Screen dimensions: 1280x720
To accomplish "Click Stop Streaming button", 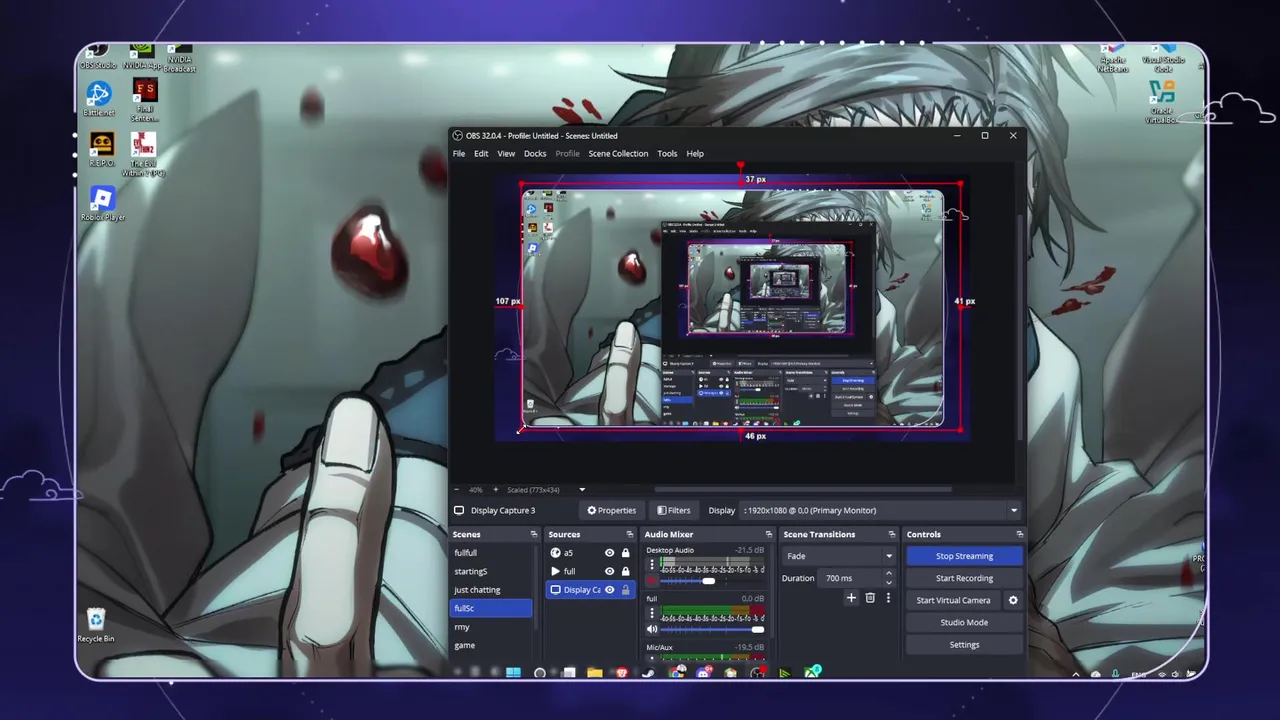I will point(964,556).
